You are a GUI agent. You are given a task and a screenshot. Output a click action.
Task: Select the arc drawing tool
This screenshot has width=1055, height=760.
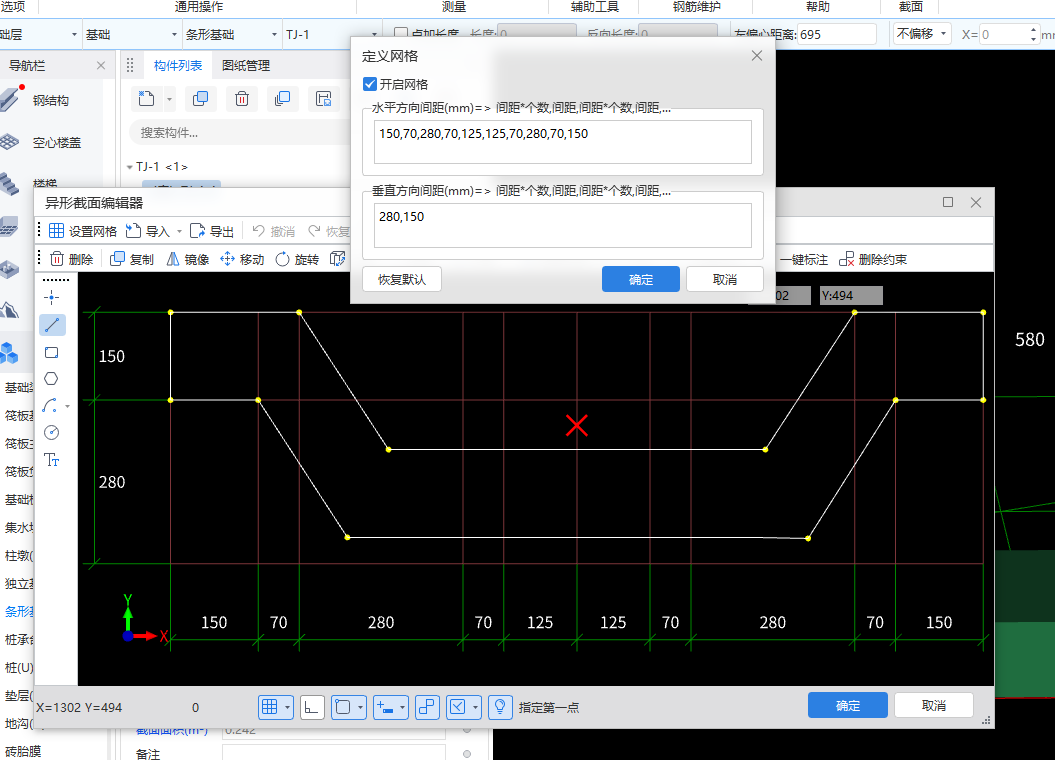pyautogui.click(x=50, y=406)
